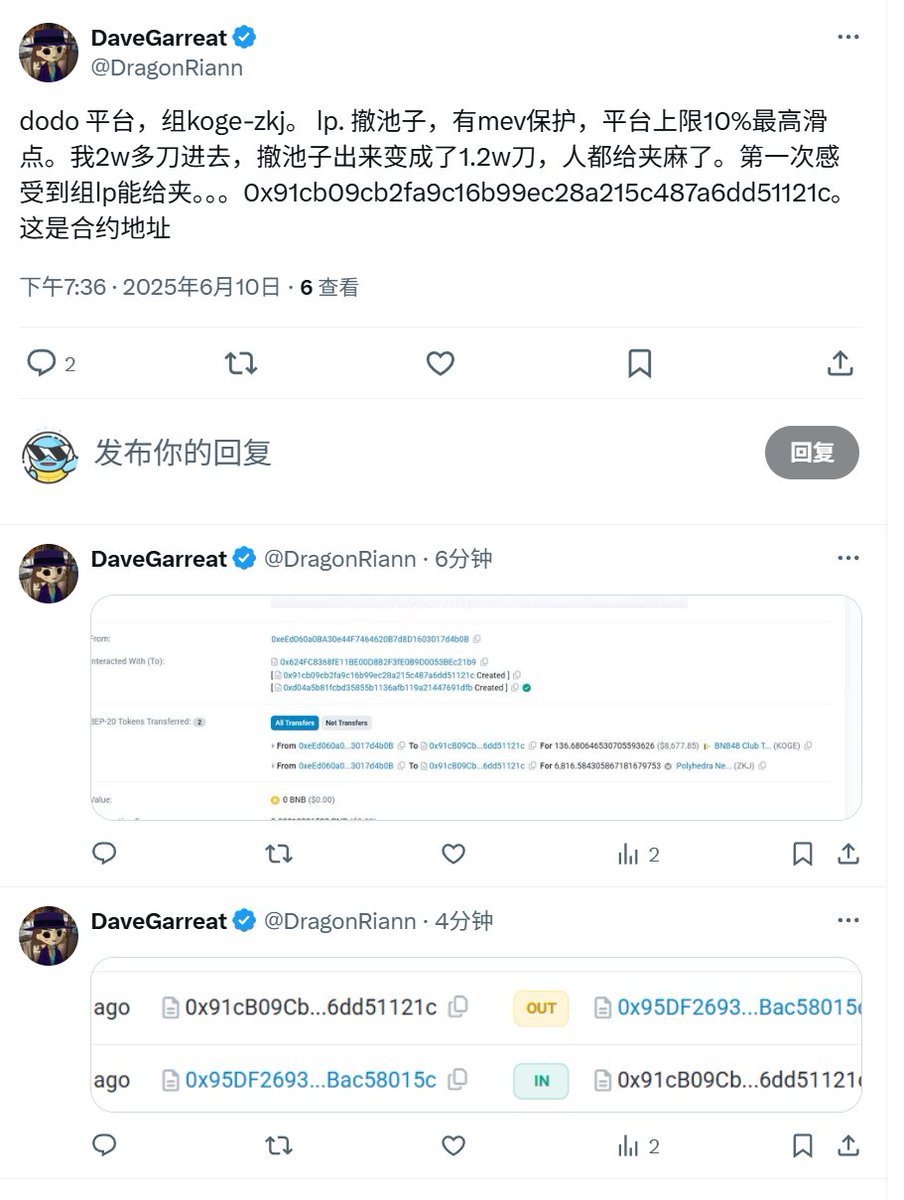Bookmark the main tweet
Screen dimensions: 904x1200
640,363
